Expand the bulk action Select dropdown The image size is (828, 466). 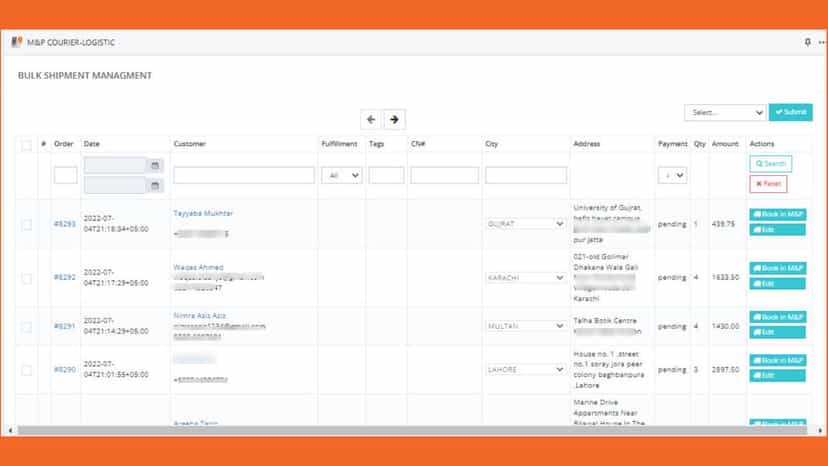tap(725, 113)
